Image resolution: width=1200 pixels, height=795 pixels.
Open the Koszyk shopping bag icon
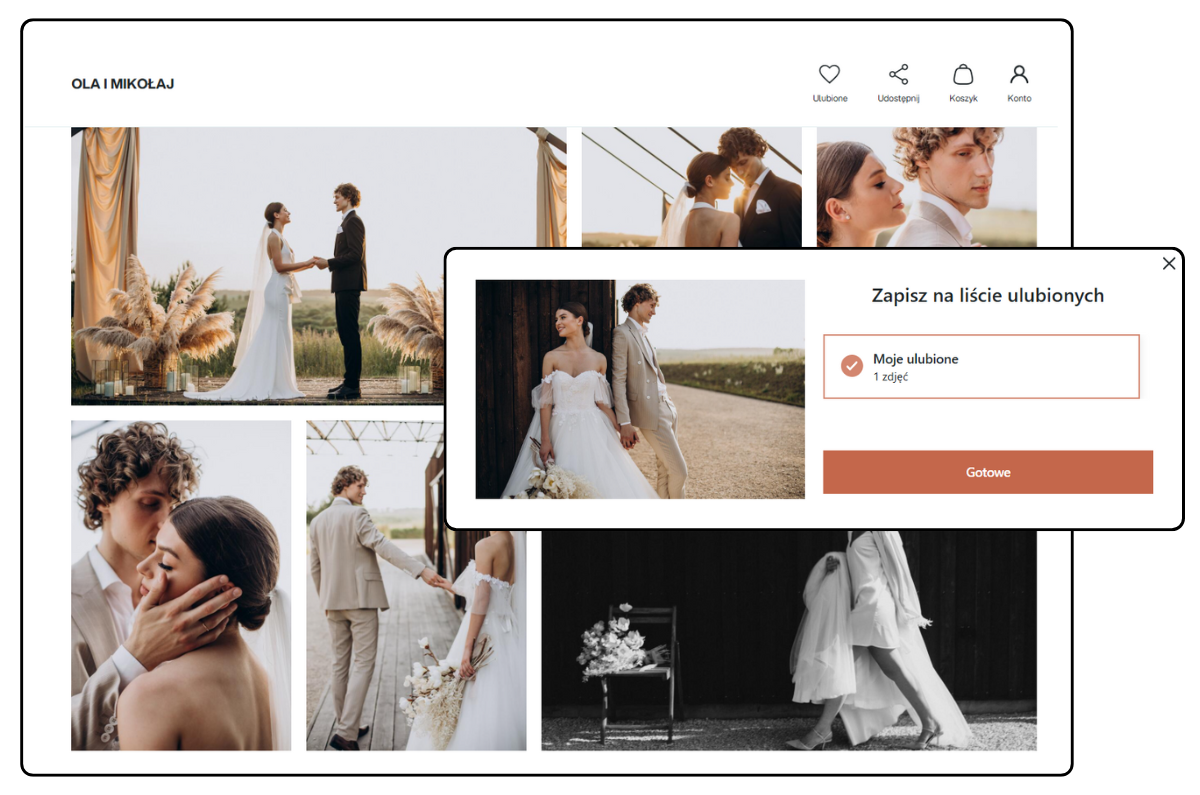(963, 75)
